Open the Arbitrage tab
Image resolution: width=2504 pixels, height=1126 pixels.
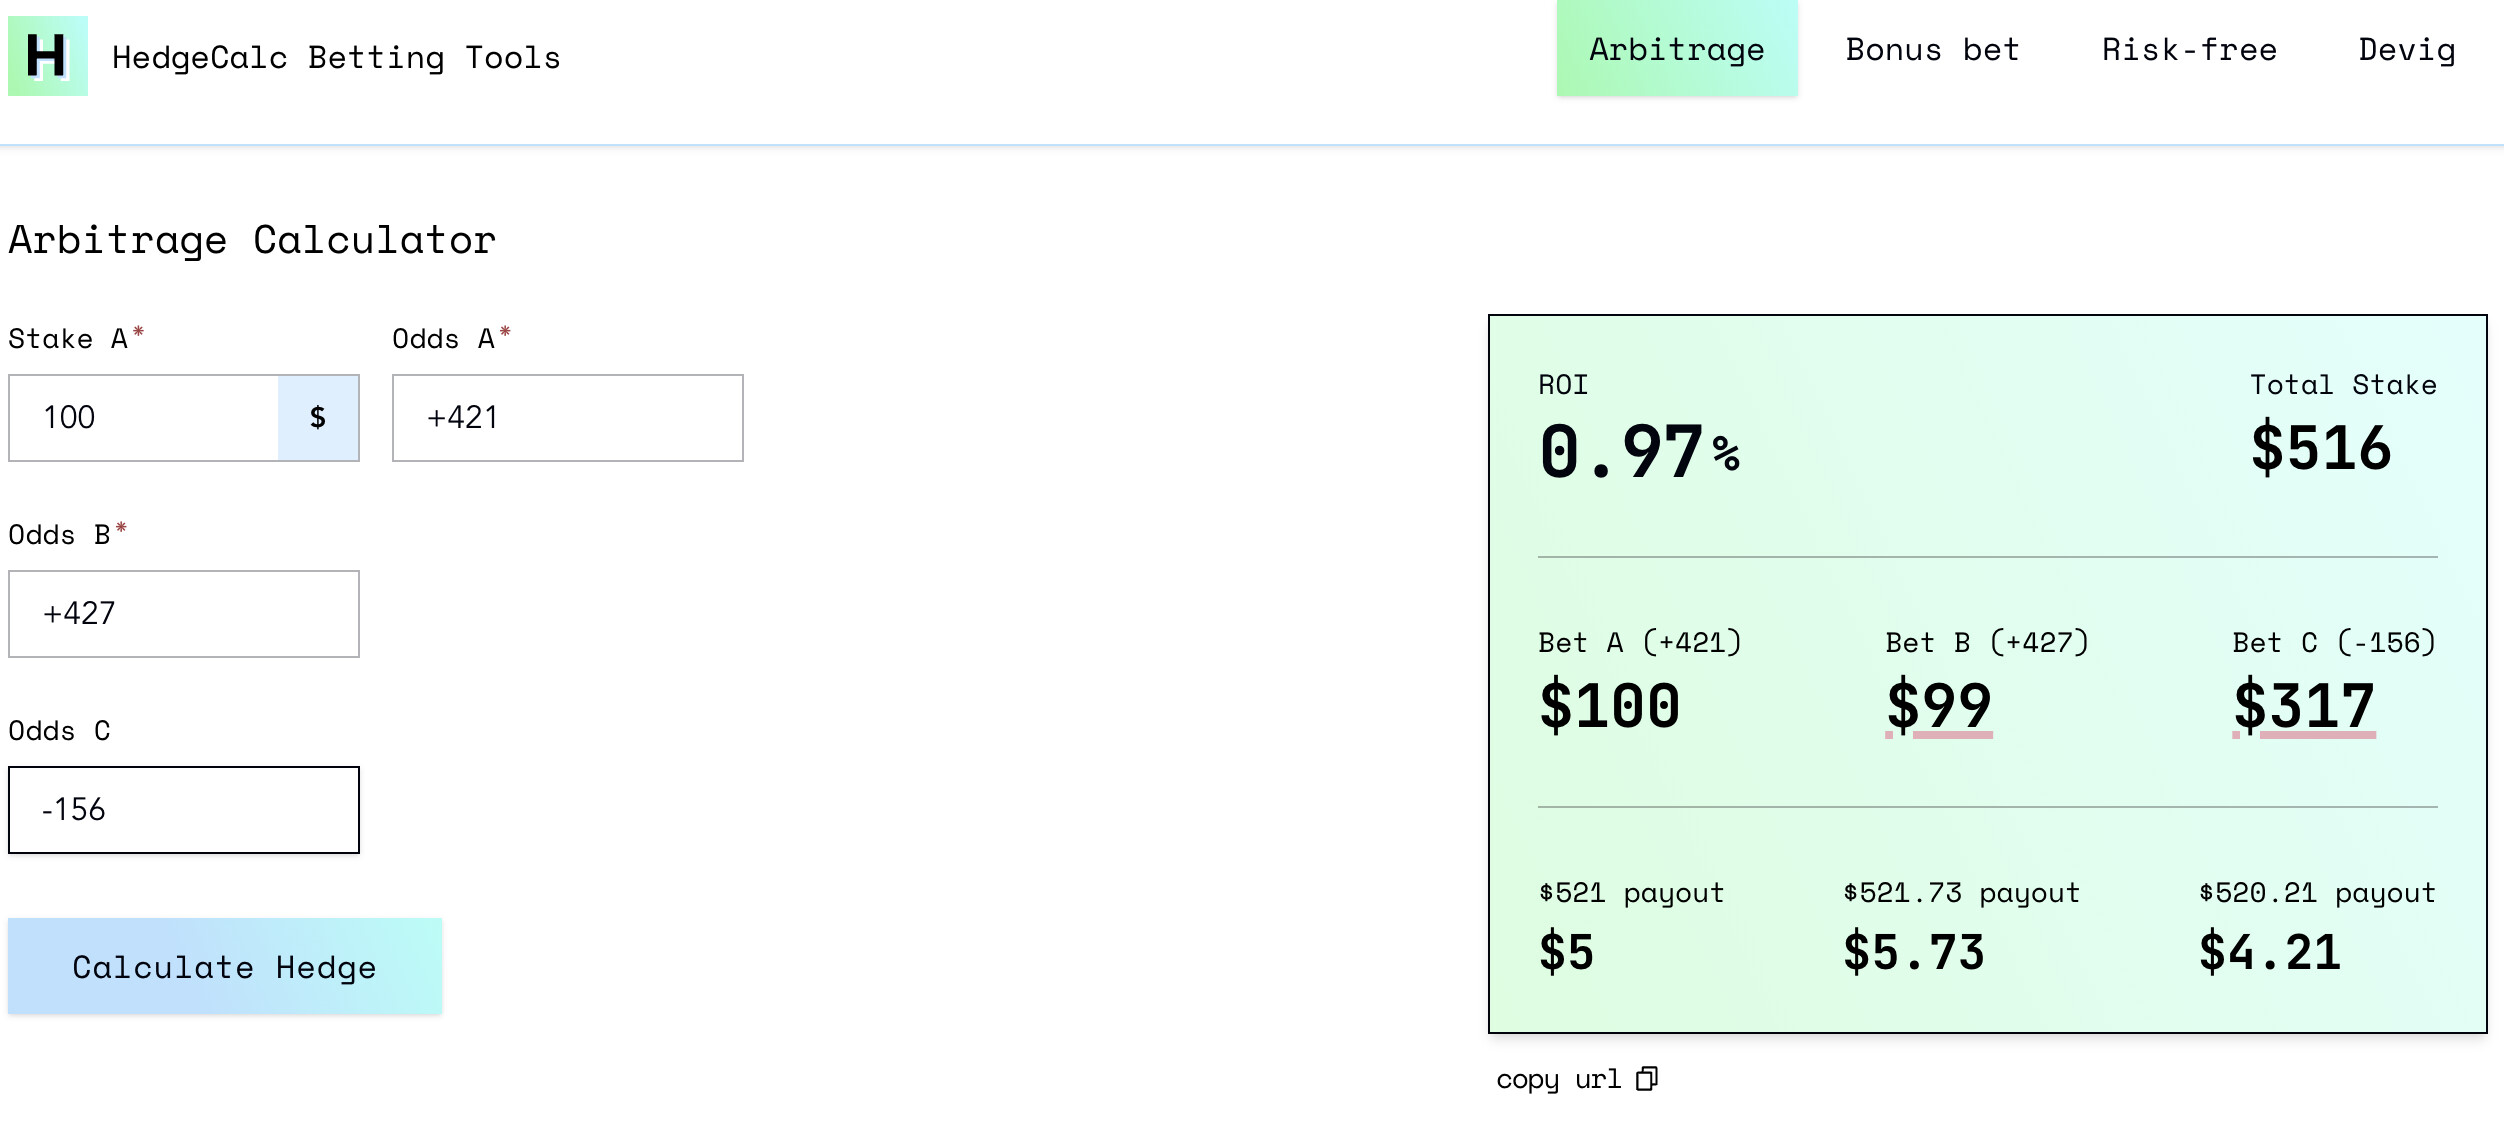click(1676, 50)
